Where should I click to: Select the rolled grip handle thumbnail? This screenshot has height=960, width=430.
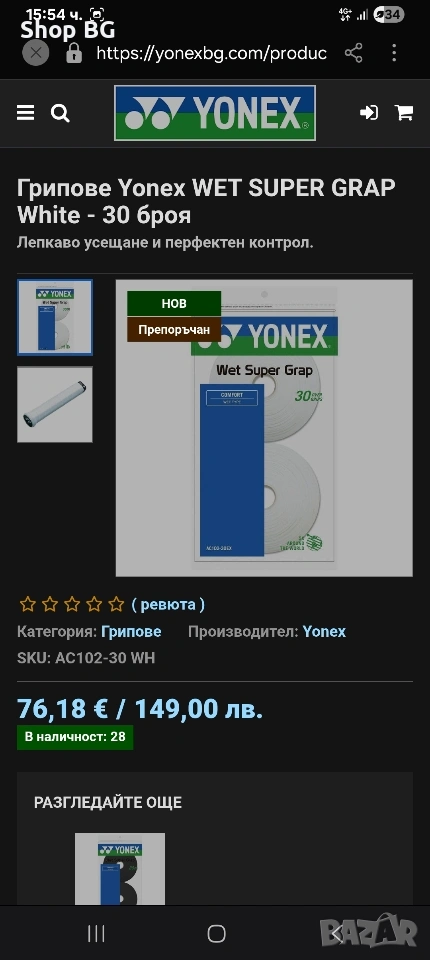pyautogui.click(x=55, y=404)
